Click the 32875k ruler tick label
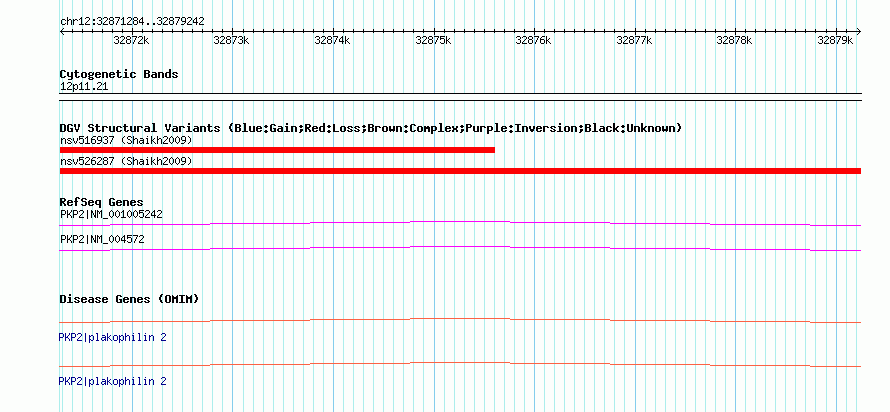 point(433,40)
